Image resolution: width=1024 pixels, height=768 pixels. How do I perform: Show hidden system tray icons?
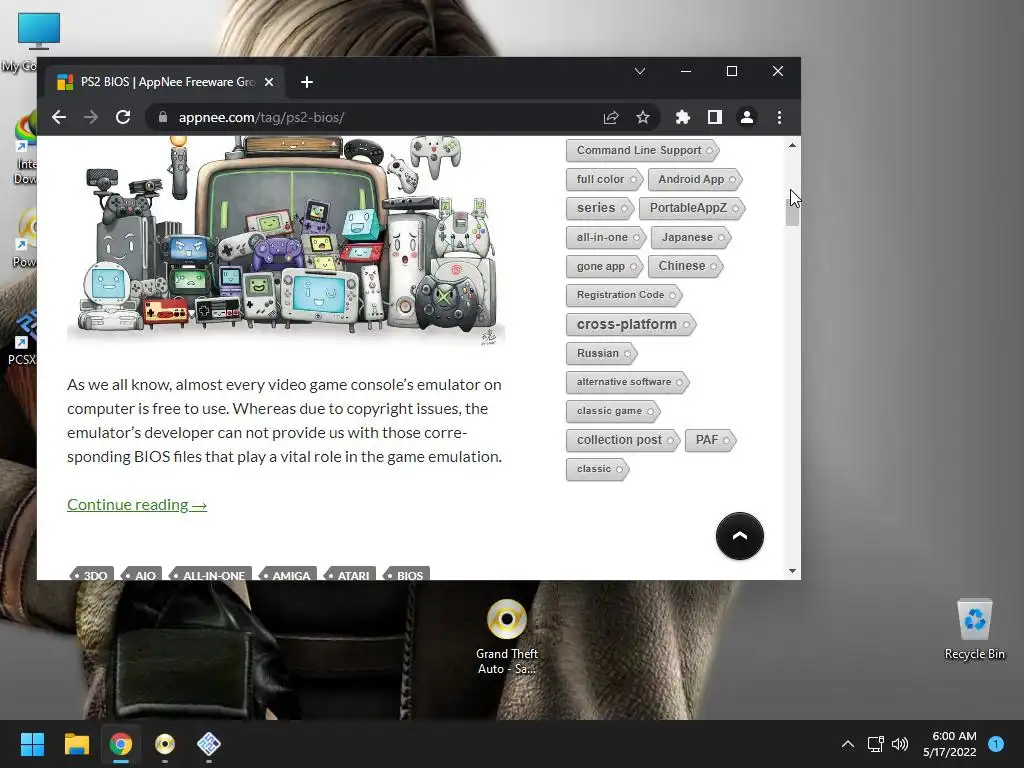[848, 744]
